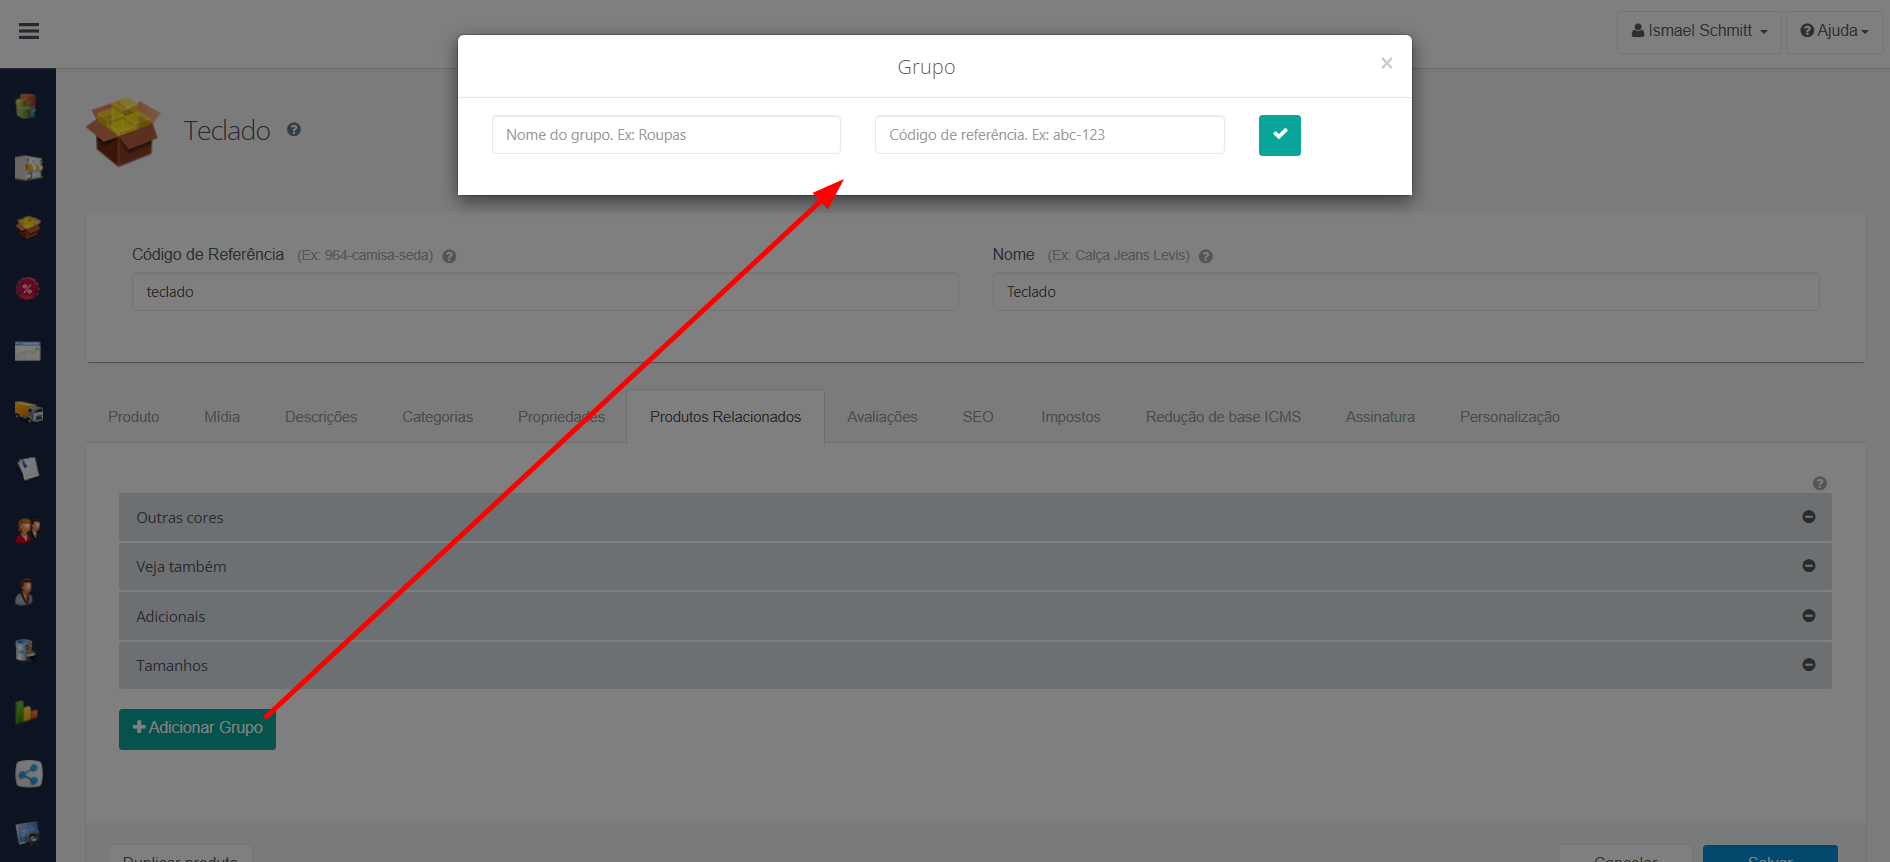Image resolution: width=1890 pixels, height=862 pixels.
Task: Focus the Código de referência field in the dialog
Action: [x=1049, y=135]
